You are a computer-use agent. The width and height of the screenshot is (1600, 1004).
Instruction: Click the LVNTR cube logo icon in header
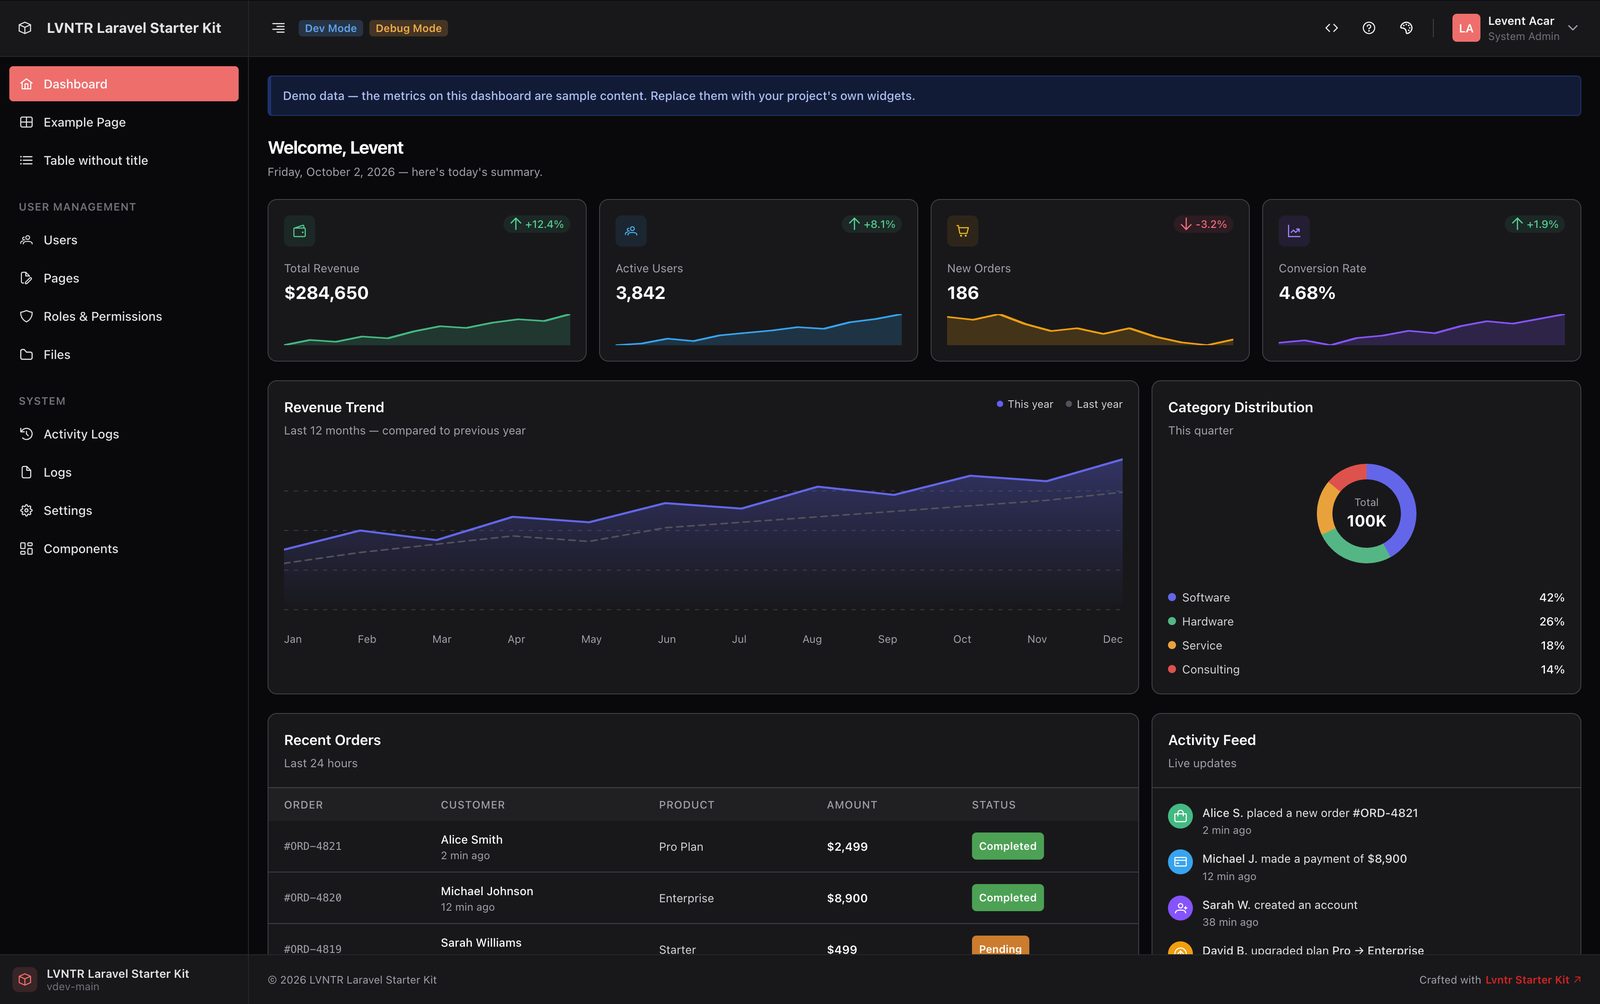25,28
